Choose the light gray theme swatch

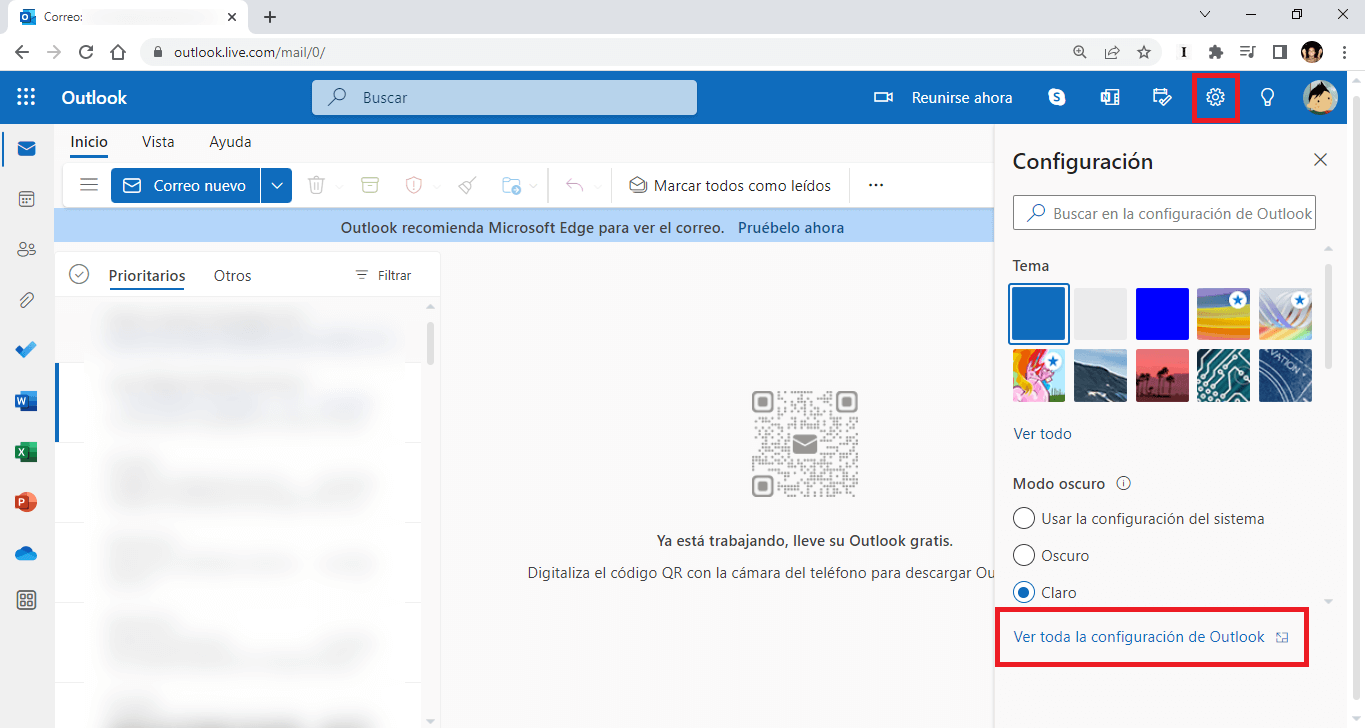pyautogui.click(x=1101, y=314)
